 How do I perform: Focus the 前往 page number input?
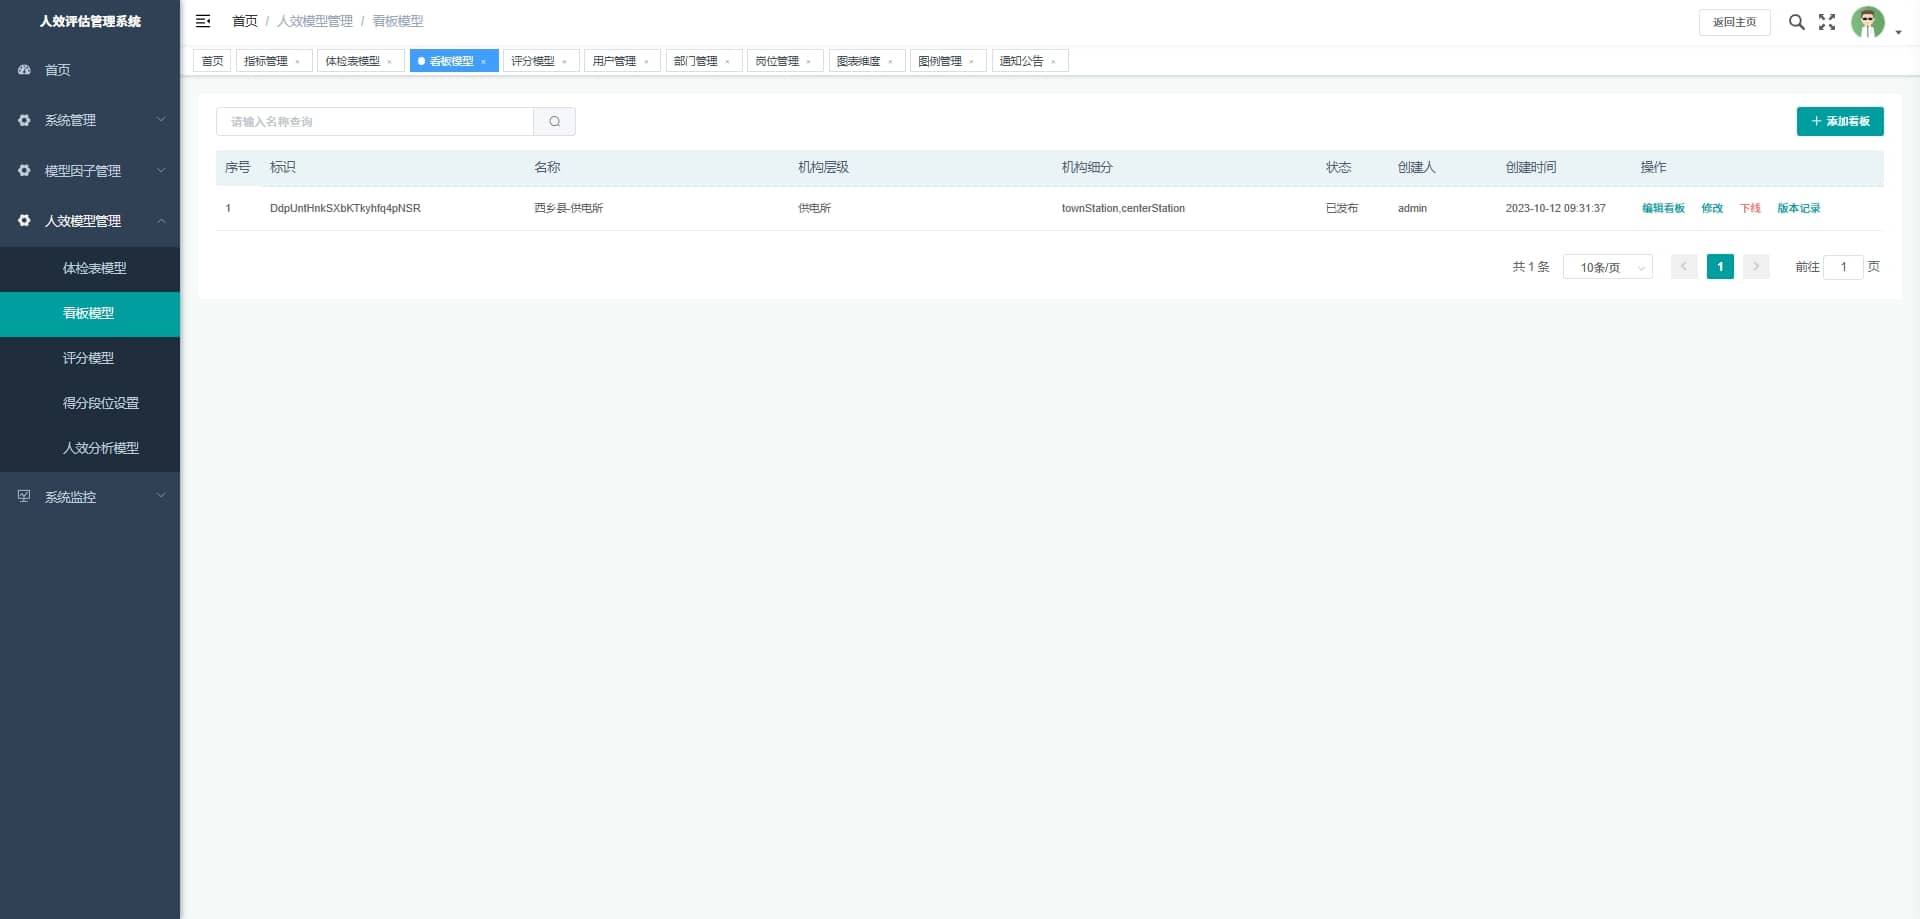pos(1843,267)
